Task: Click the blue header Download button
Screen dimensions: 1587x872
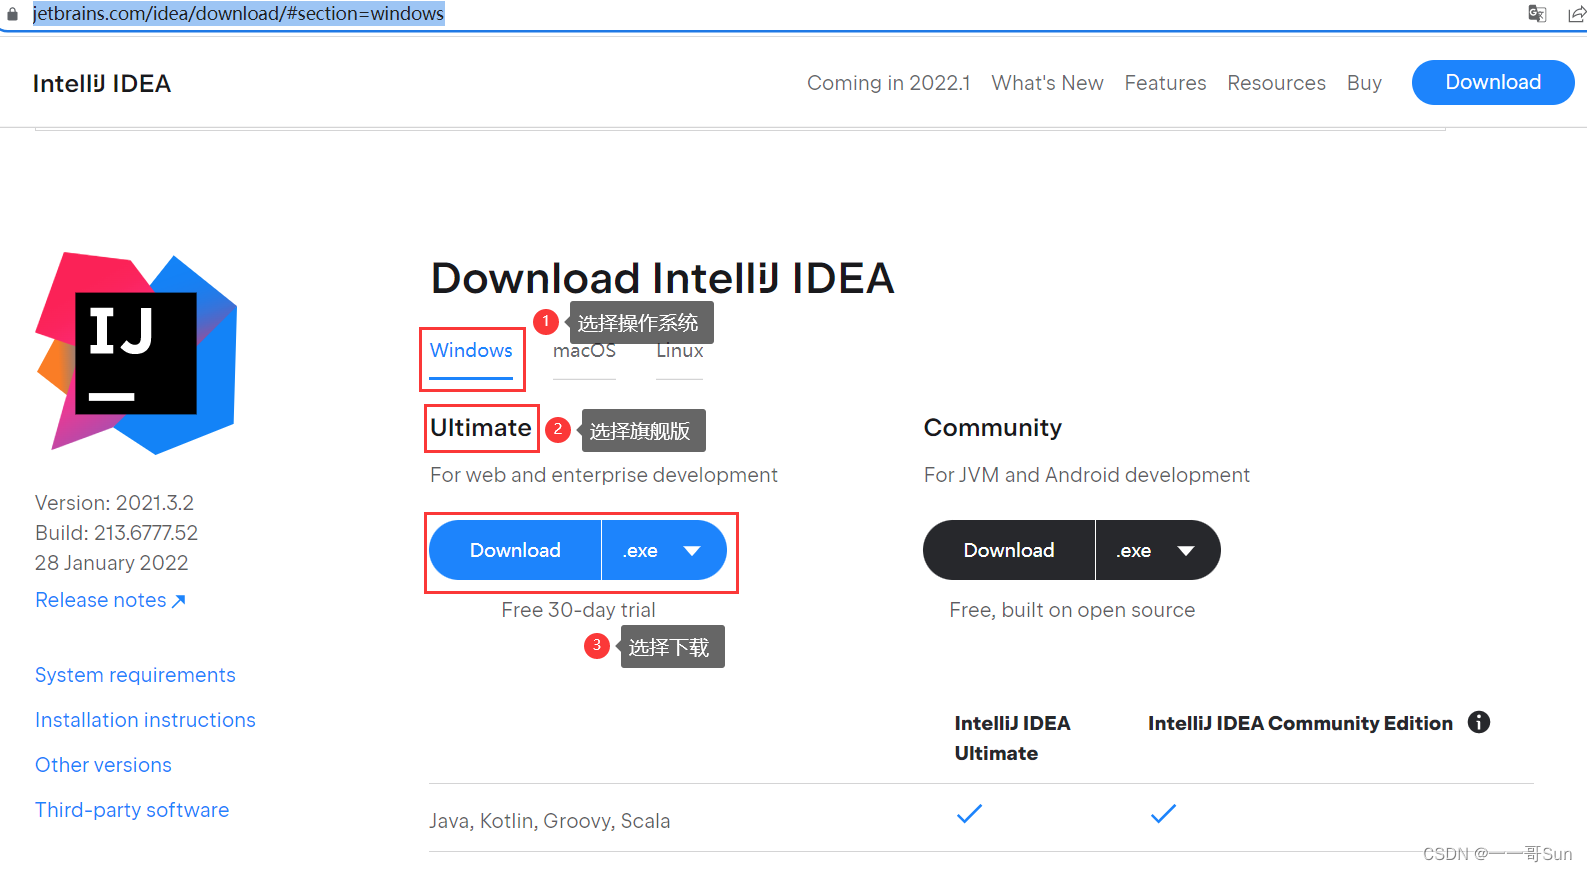Action: tap(1493, 82)
